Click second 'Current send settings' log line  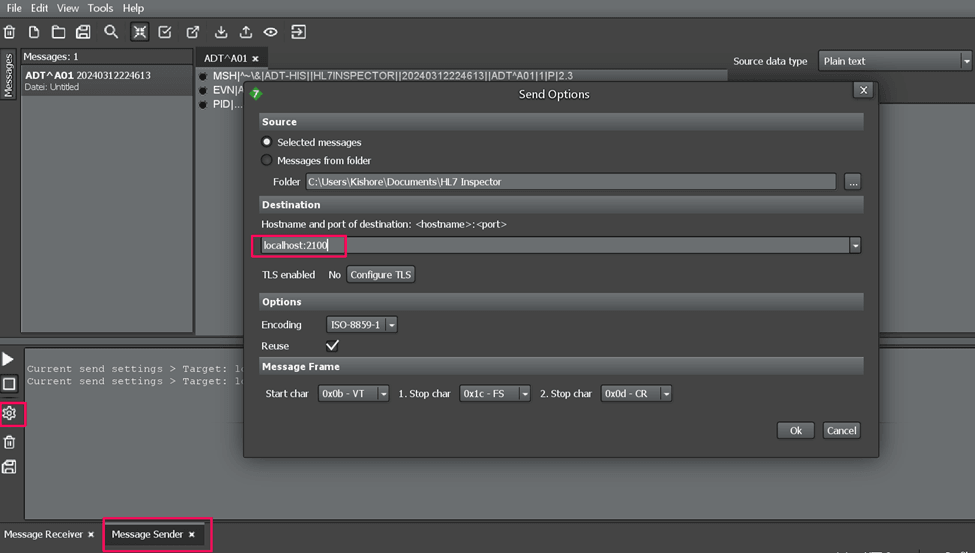click(136, 381)
